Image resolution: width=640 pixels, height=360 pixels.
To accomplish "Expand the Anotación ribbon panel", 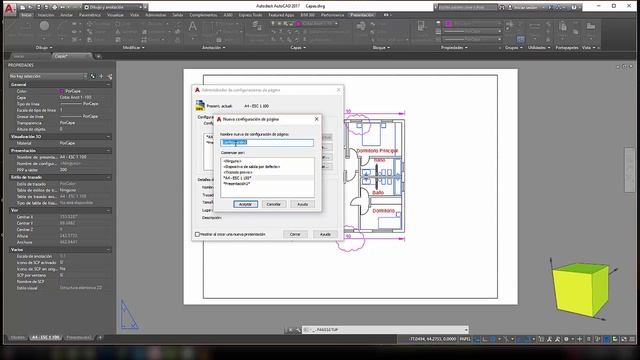I will click(x=213, y=48).
